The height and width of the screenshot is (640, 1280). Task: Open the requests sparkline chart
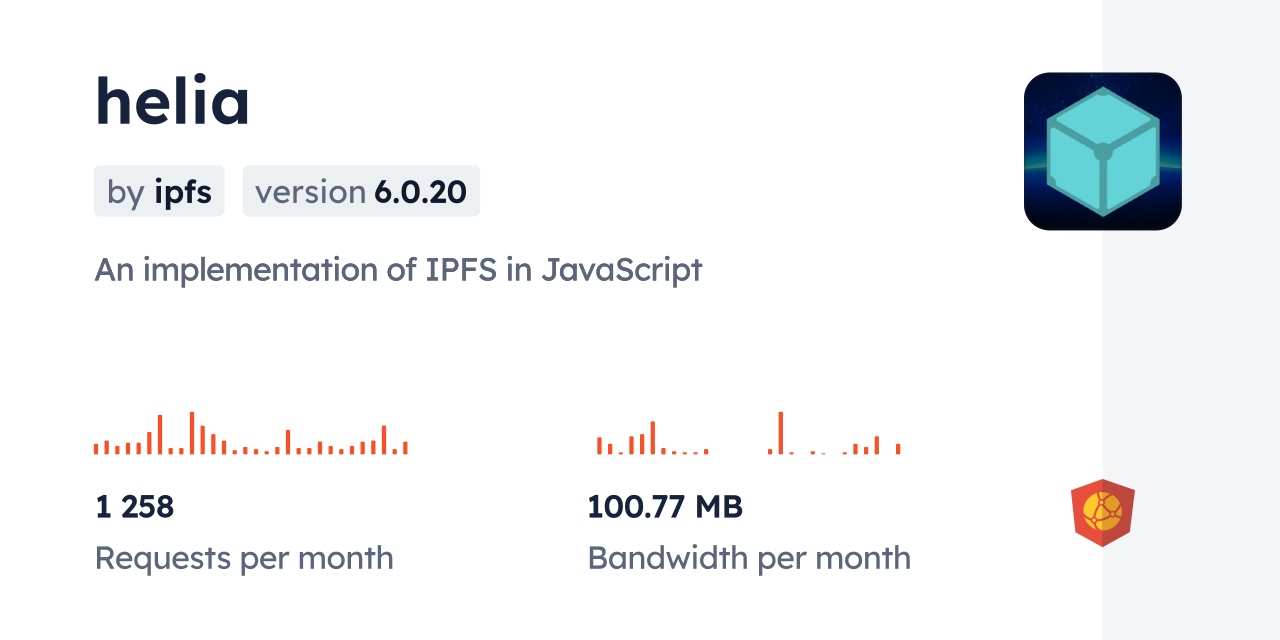point(250,435)
